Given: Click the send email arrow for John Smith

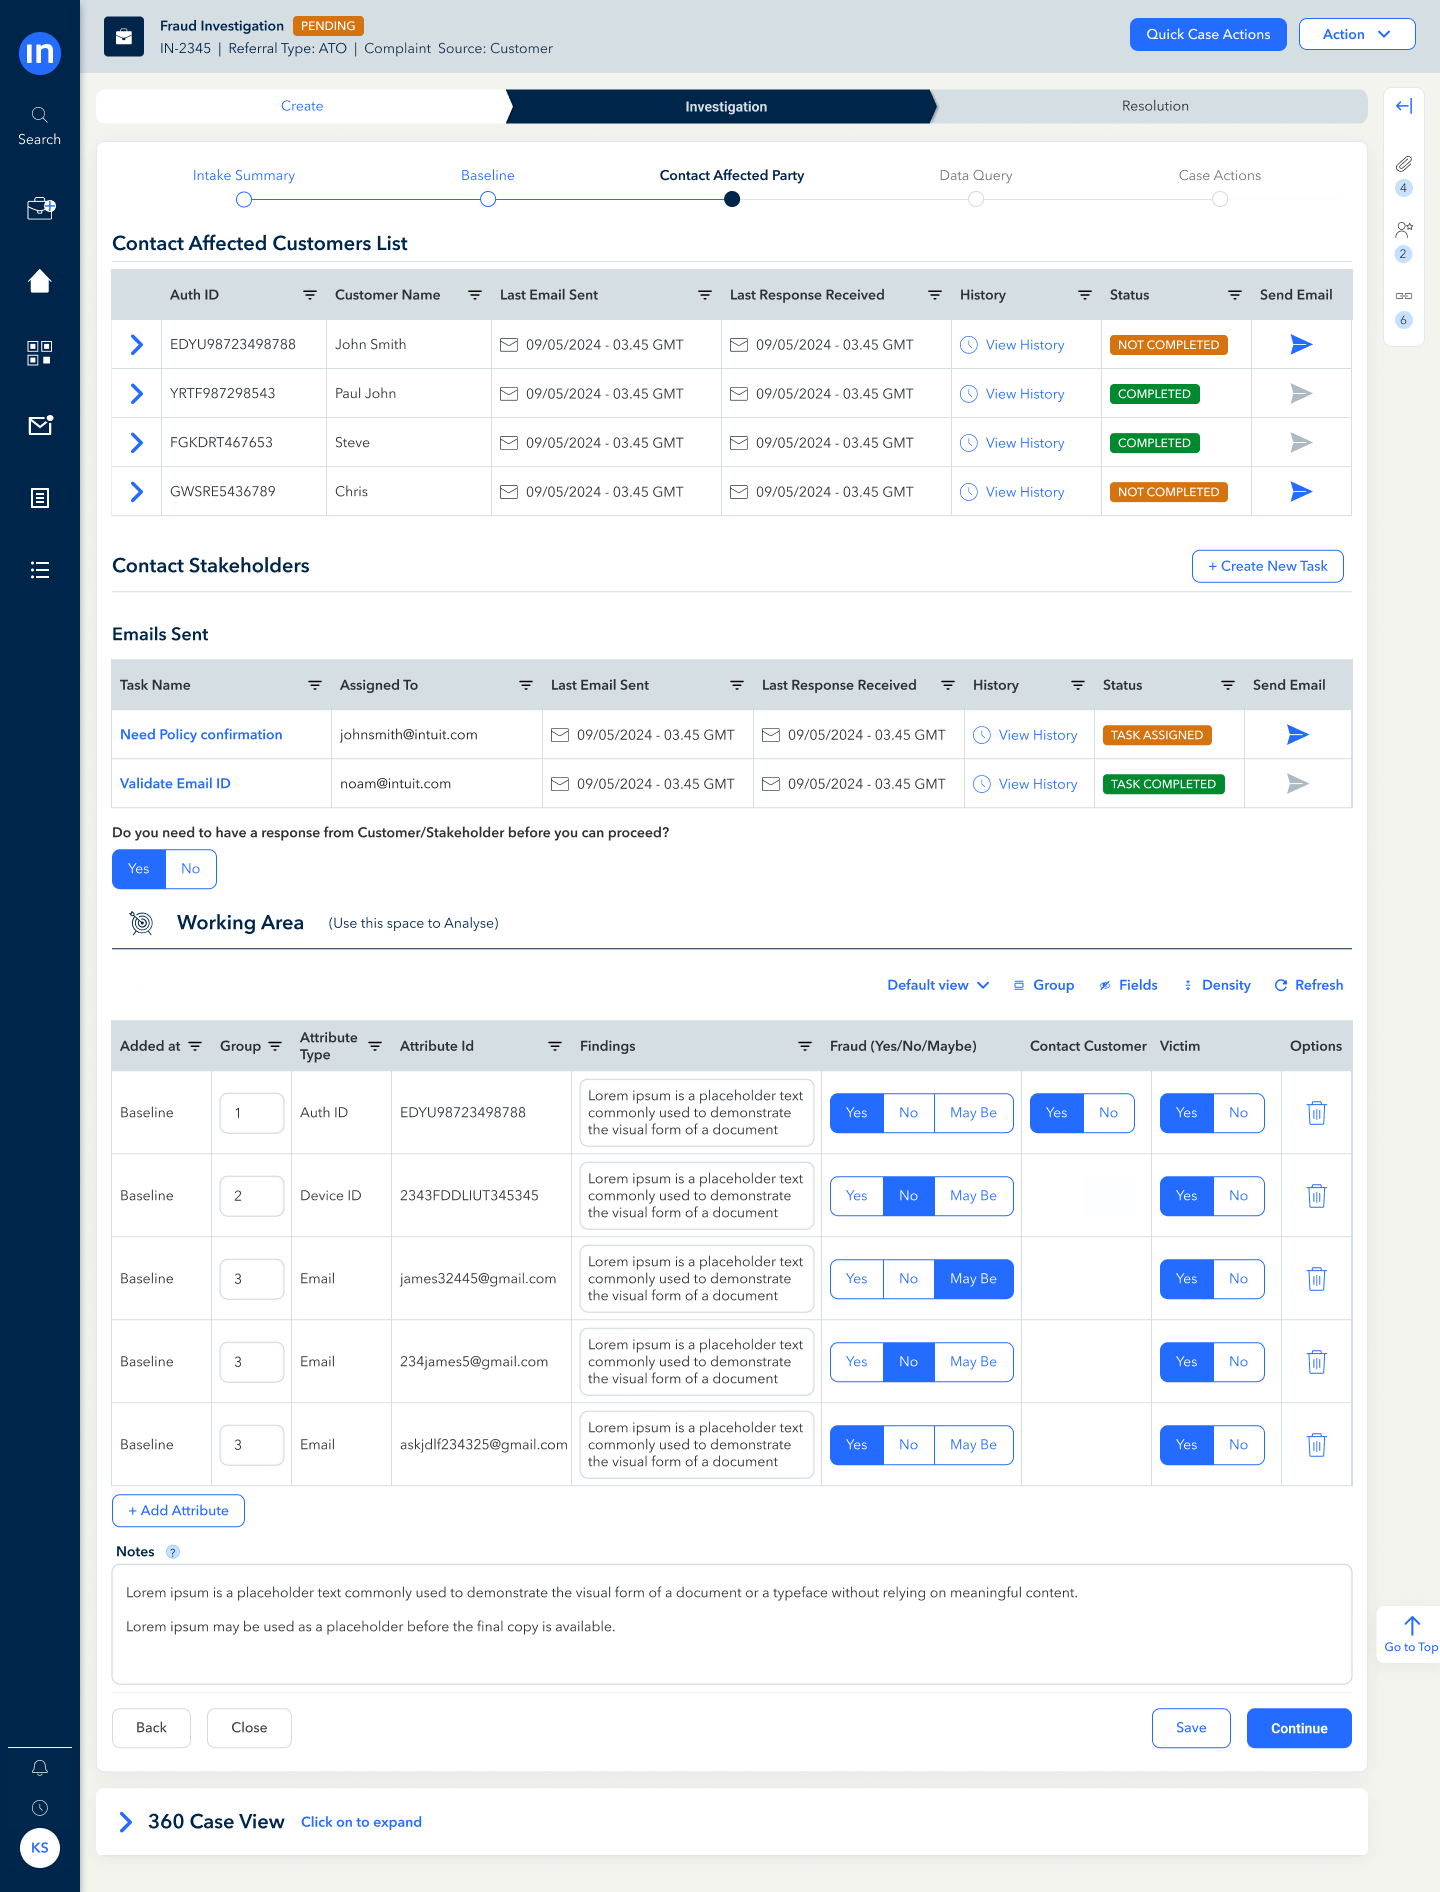Looking at the screenshot, I should coord(1300,345).
